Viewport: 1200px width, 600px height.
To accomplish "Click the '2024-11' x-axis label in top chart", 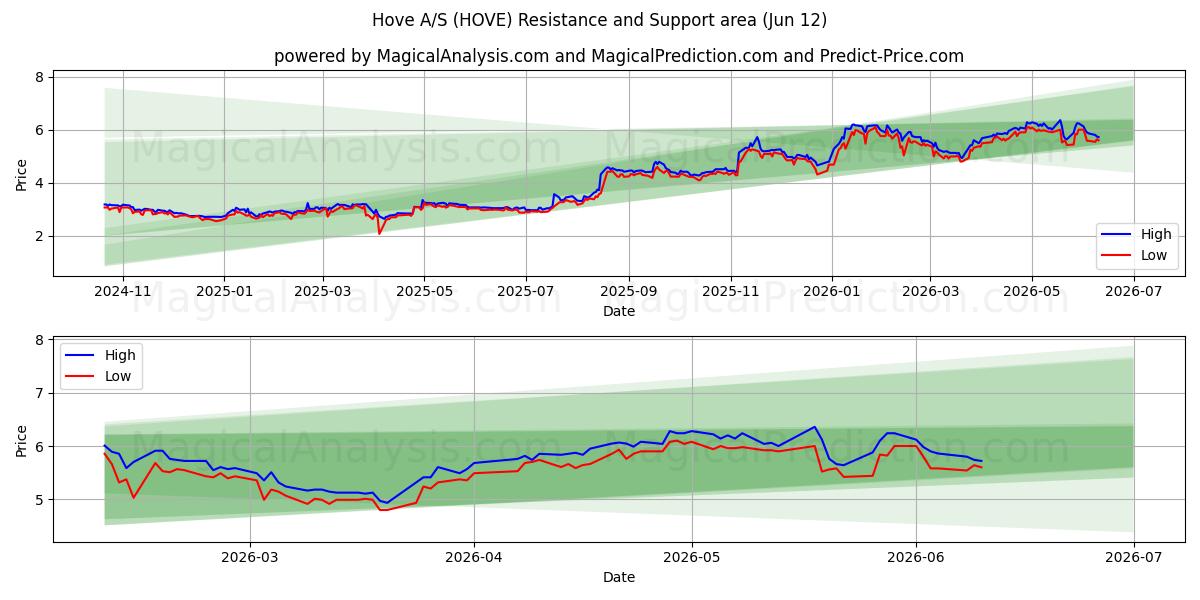I will coord(122,294).
